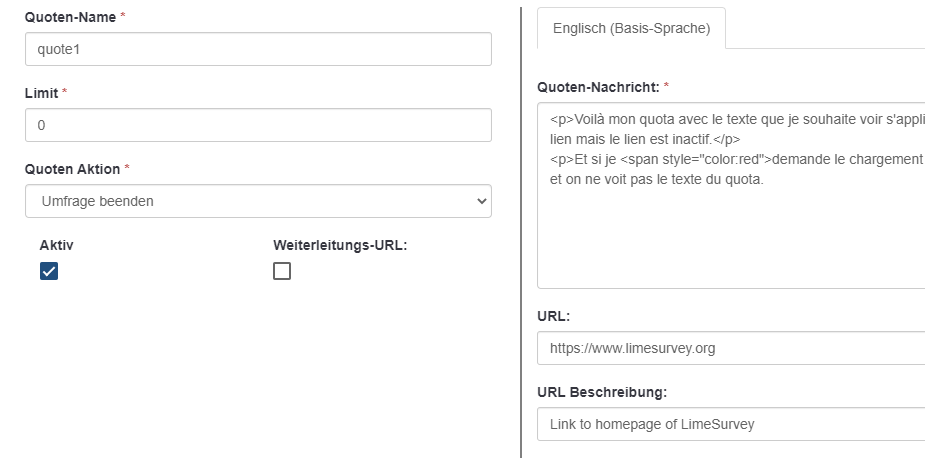Click the URL field containing limesurvey.org
925x465 pixels.
730,348
